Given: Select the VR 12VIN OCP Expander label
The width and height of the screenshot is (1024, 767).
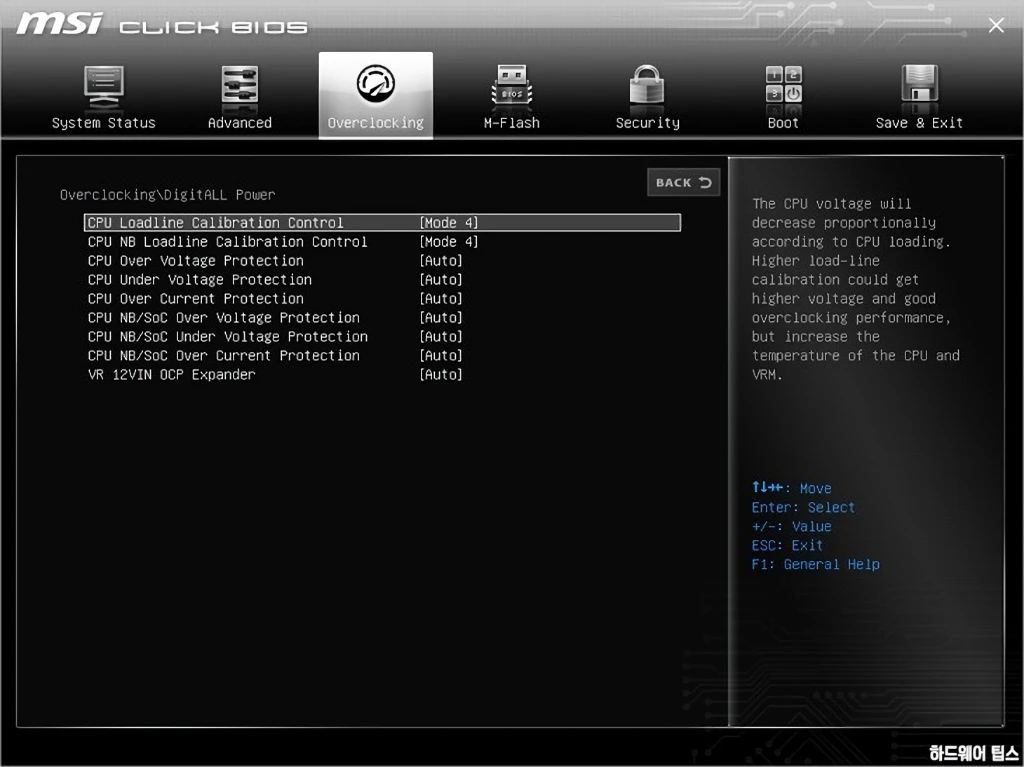Looking at the screenshot, I should [171, 374].
